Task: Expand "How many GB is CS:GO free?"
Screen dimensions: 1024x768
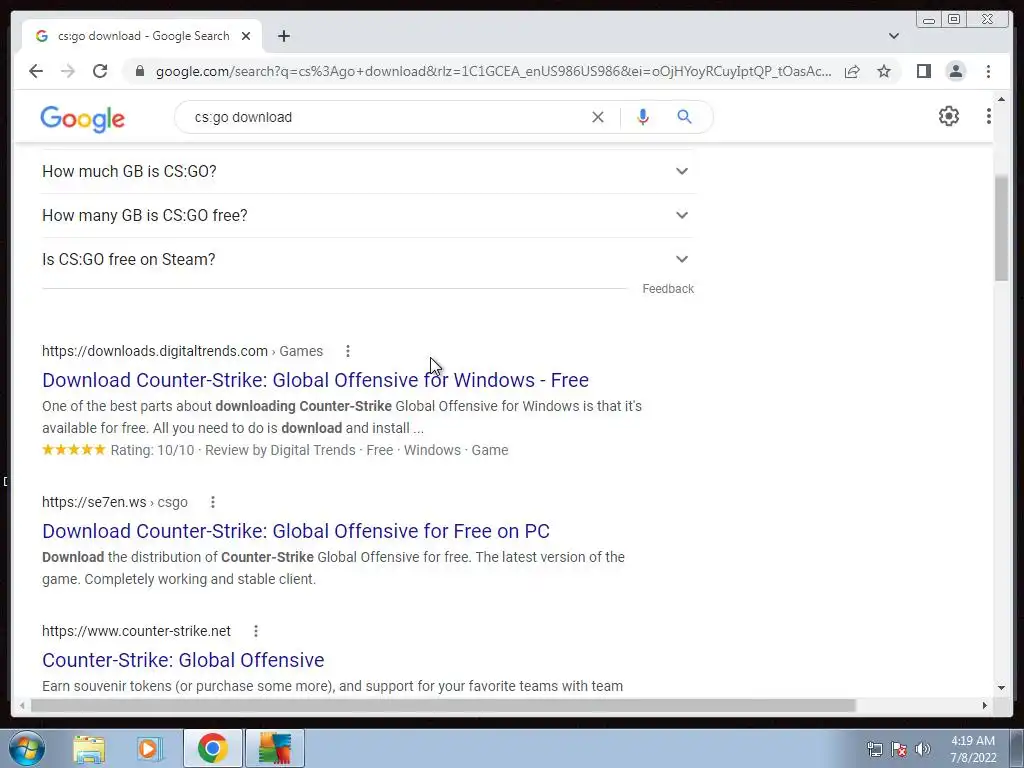Action: [x=368, y=216]
